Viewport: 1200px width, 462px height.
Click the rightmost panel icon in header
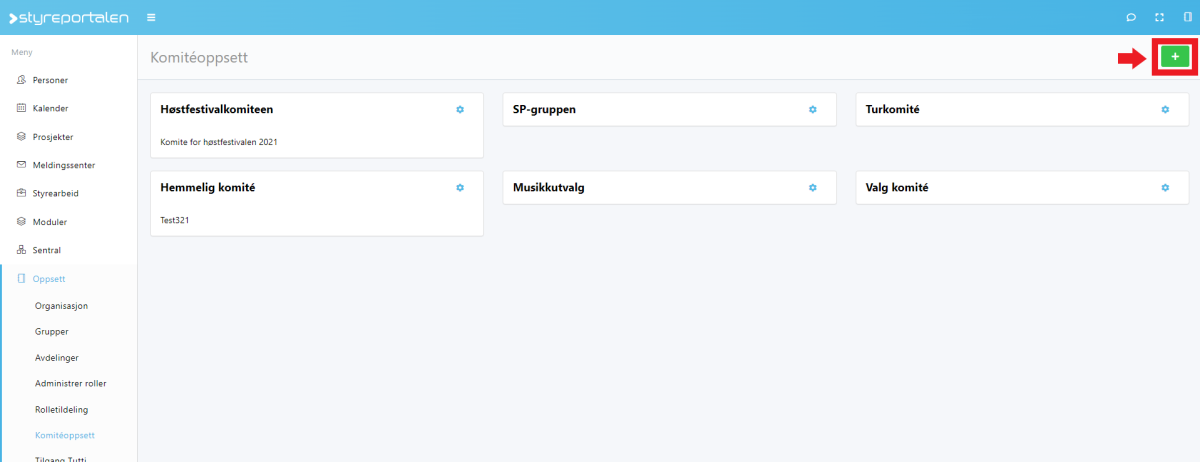(x=1188, y=17)
